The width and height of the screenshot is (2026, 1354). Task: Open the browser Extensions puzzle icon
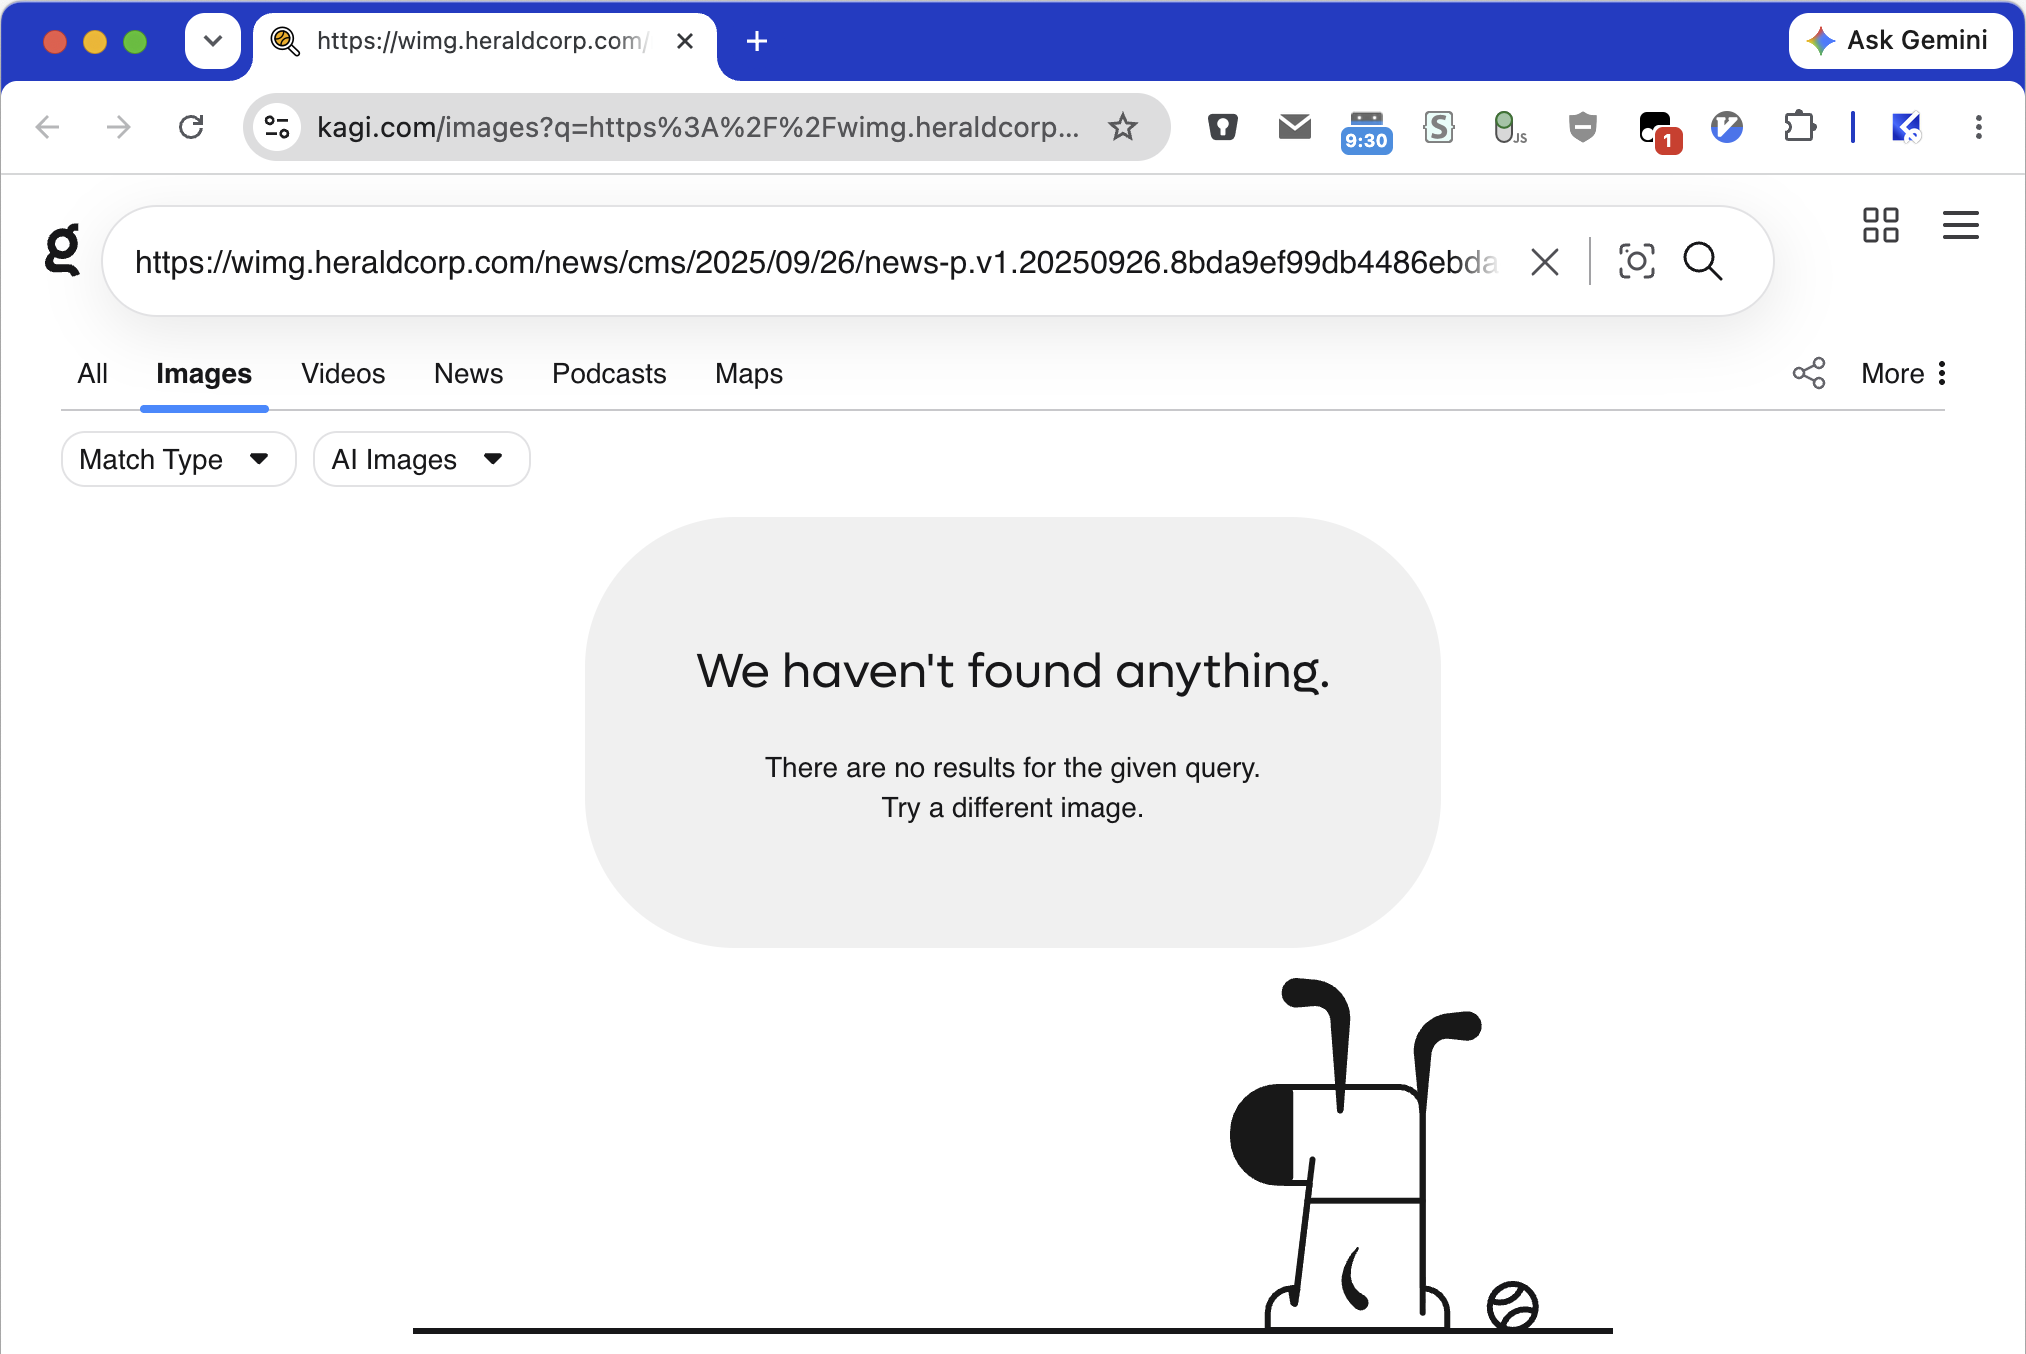click(1799, 127)
